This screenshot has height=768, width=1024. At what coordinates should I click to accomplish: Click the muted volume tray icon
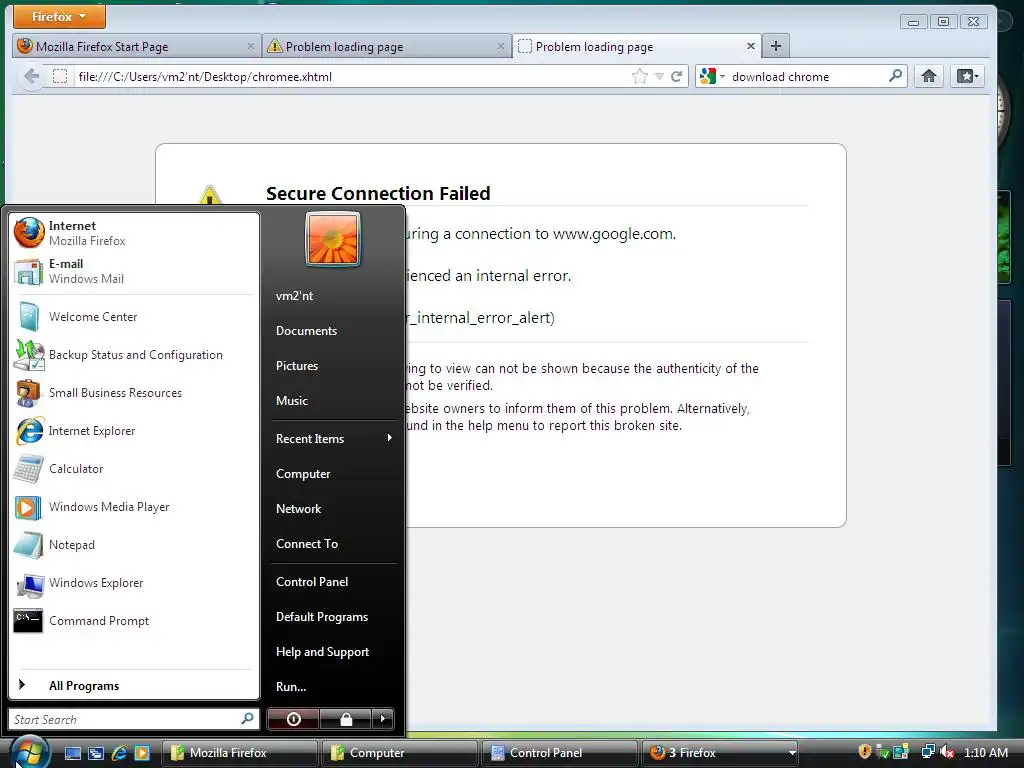click(x=947, y=752)
